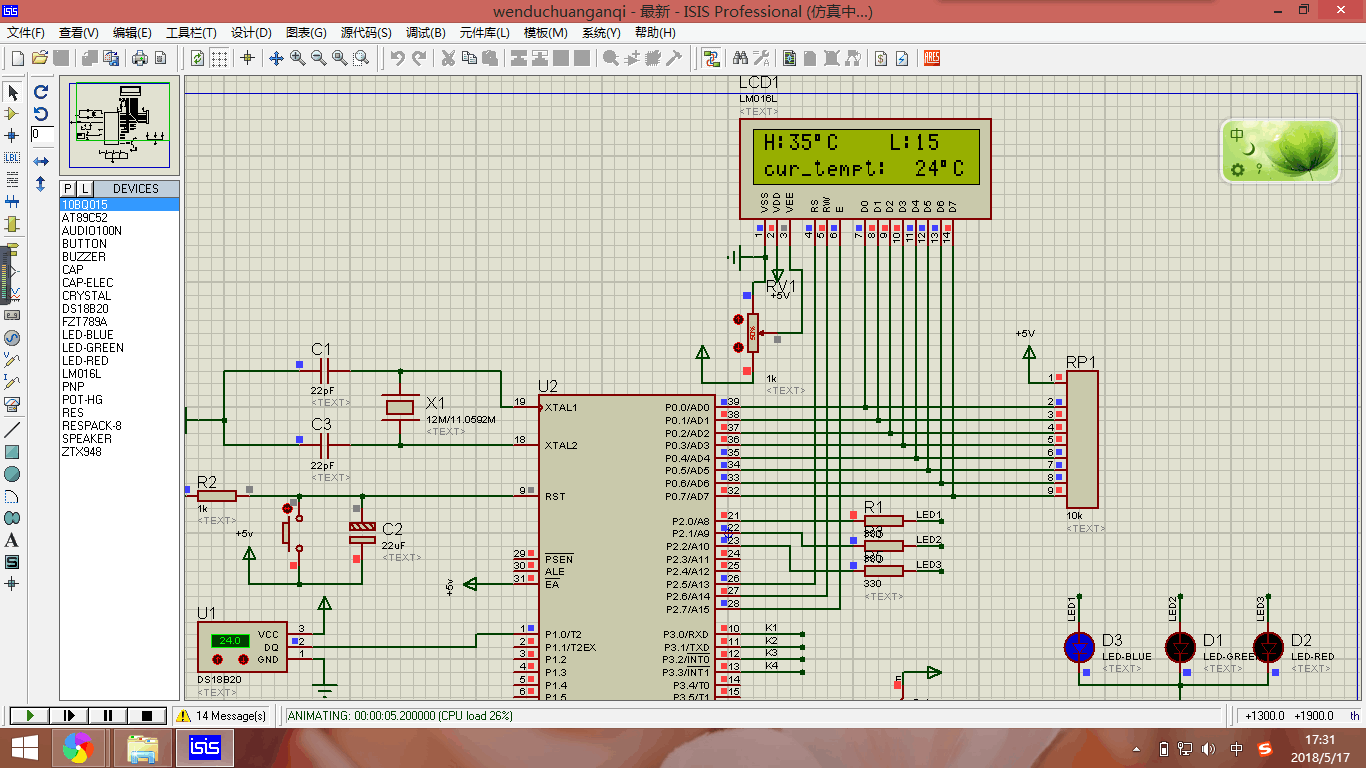Open the 查看(V) menu
Viewport: 1366px width, 768px height.
(x=79, y=33)
